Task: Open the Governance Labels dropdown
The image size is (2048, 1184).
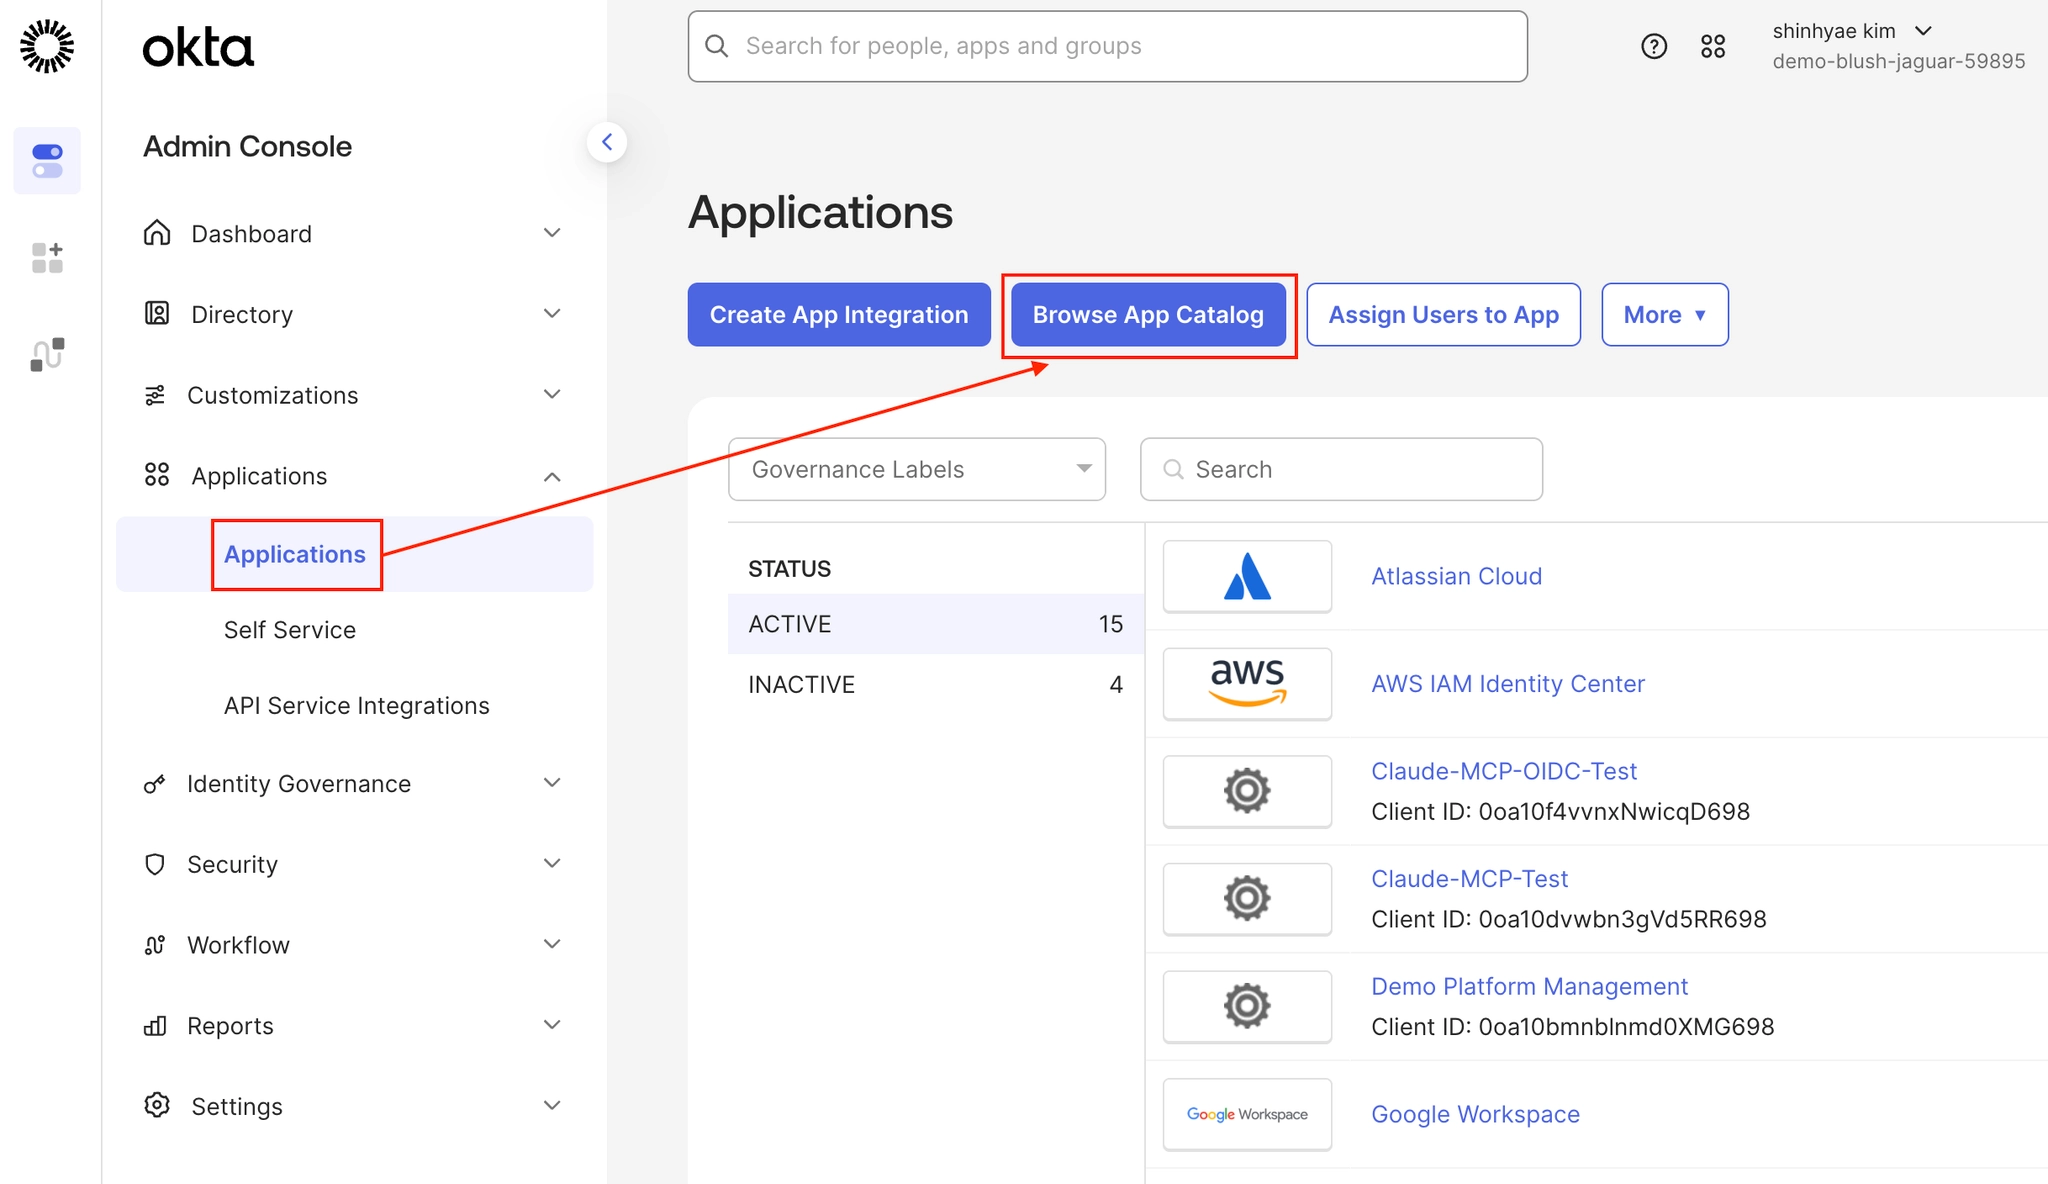Action: click(x=916, y=469)
